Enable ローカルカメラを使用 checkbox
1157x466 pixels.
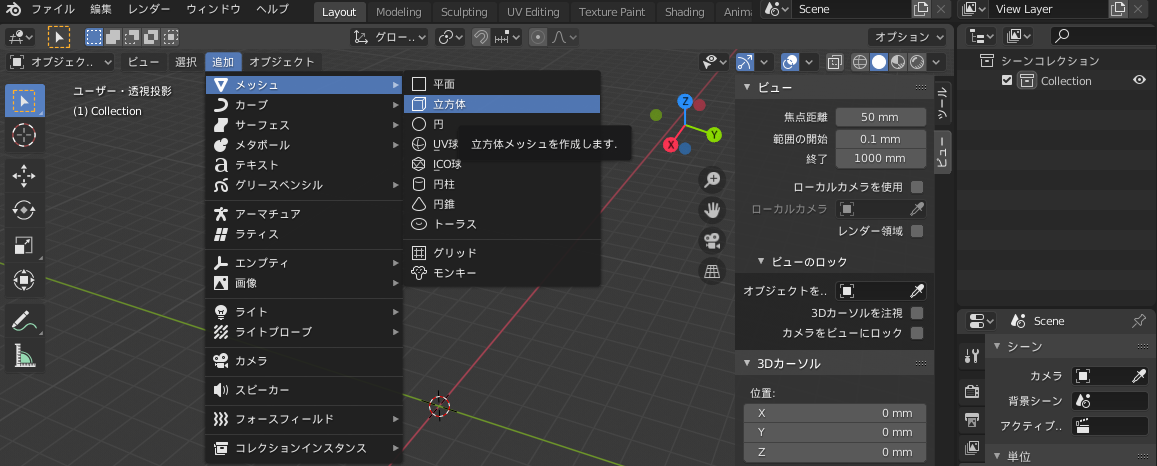coord(916,187)
